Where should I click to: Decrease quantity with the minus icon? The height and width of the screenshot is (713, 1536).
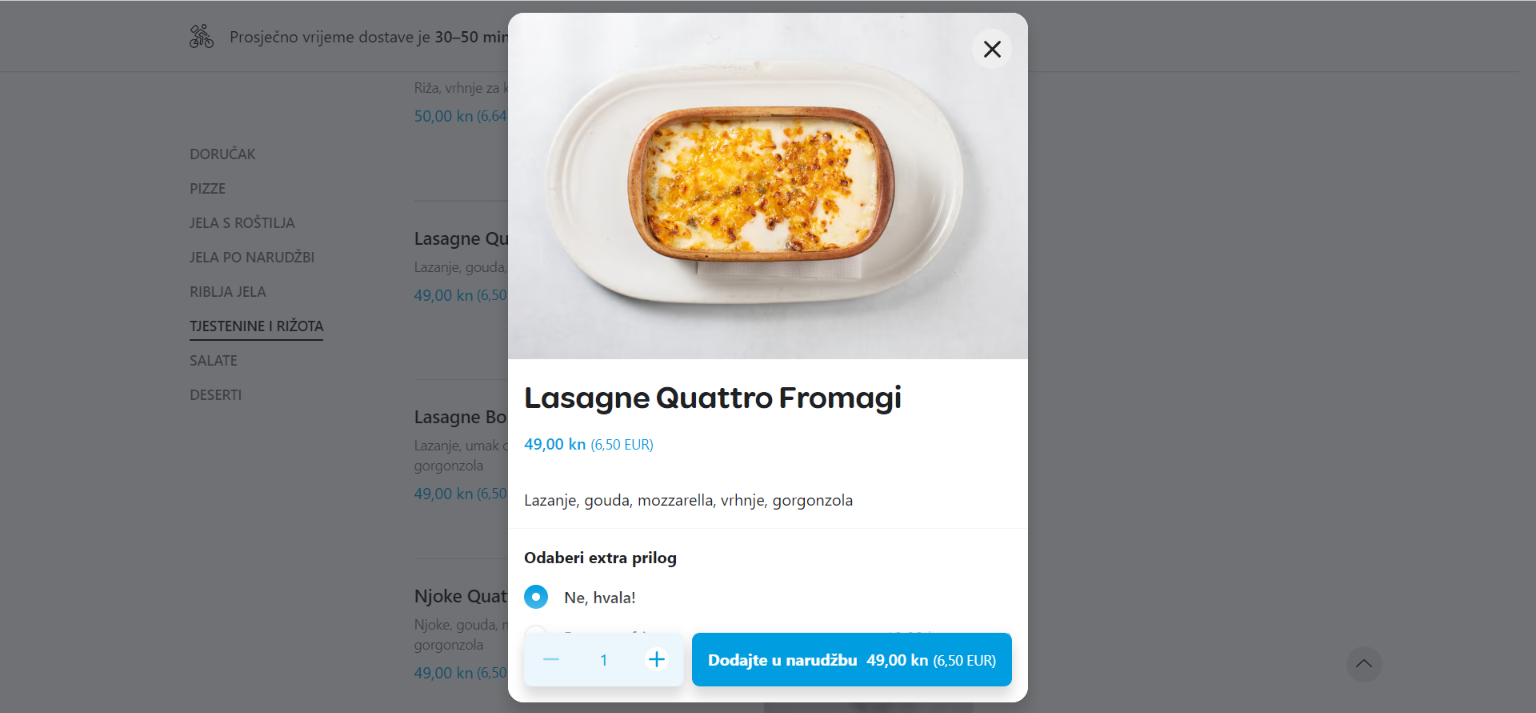(551, 660)
